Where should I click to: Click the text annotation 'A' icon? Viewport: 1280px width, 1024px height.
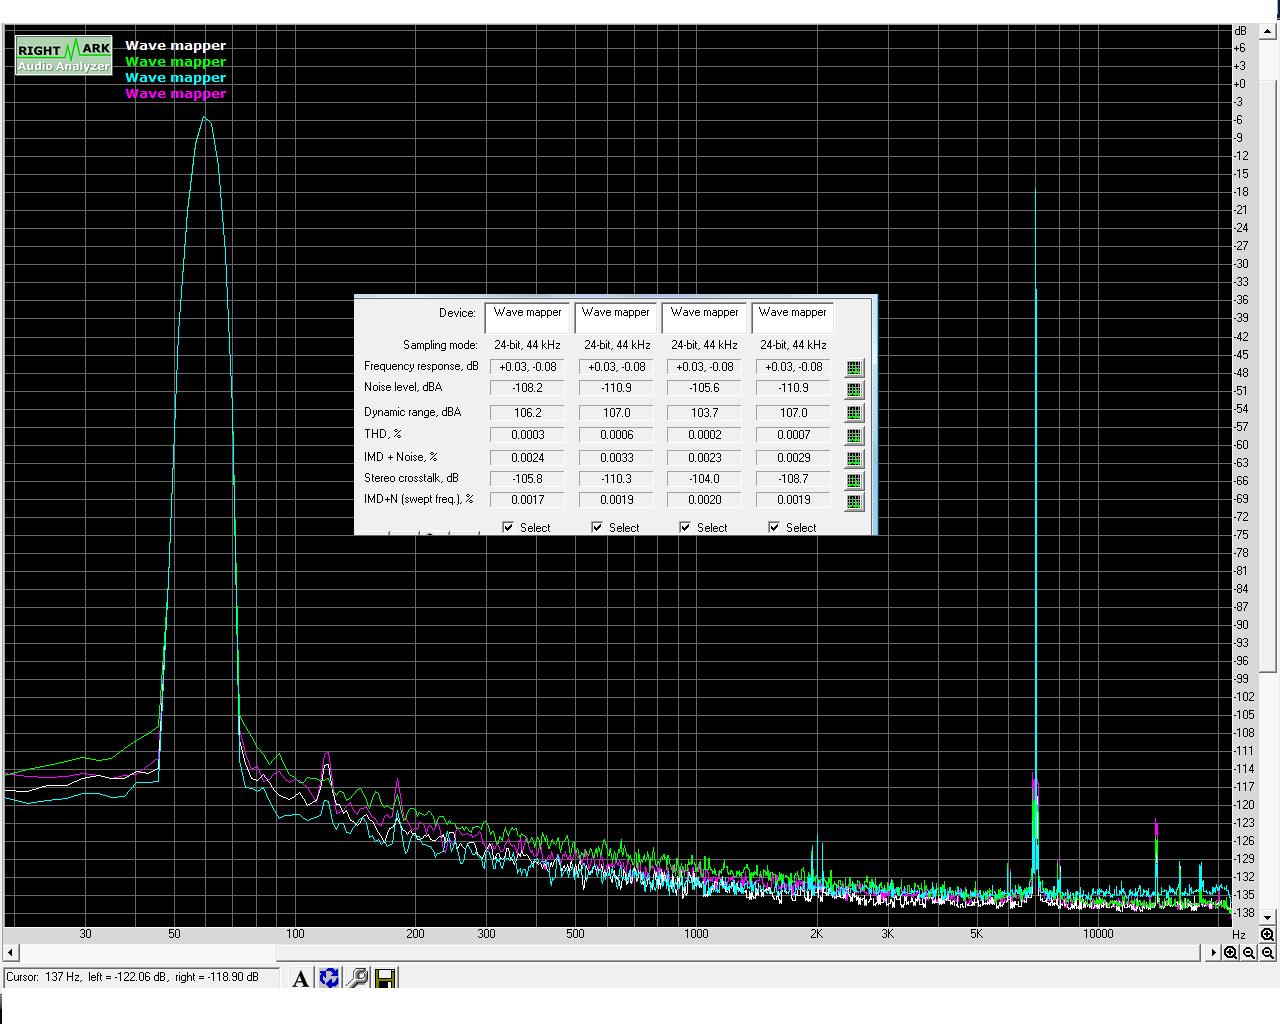300,978
